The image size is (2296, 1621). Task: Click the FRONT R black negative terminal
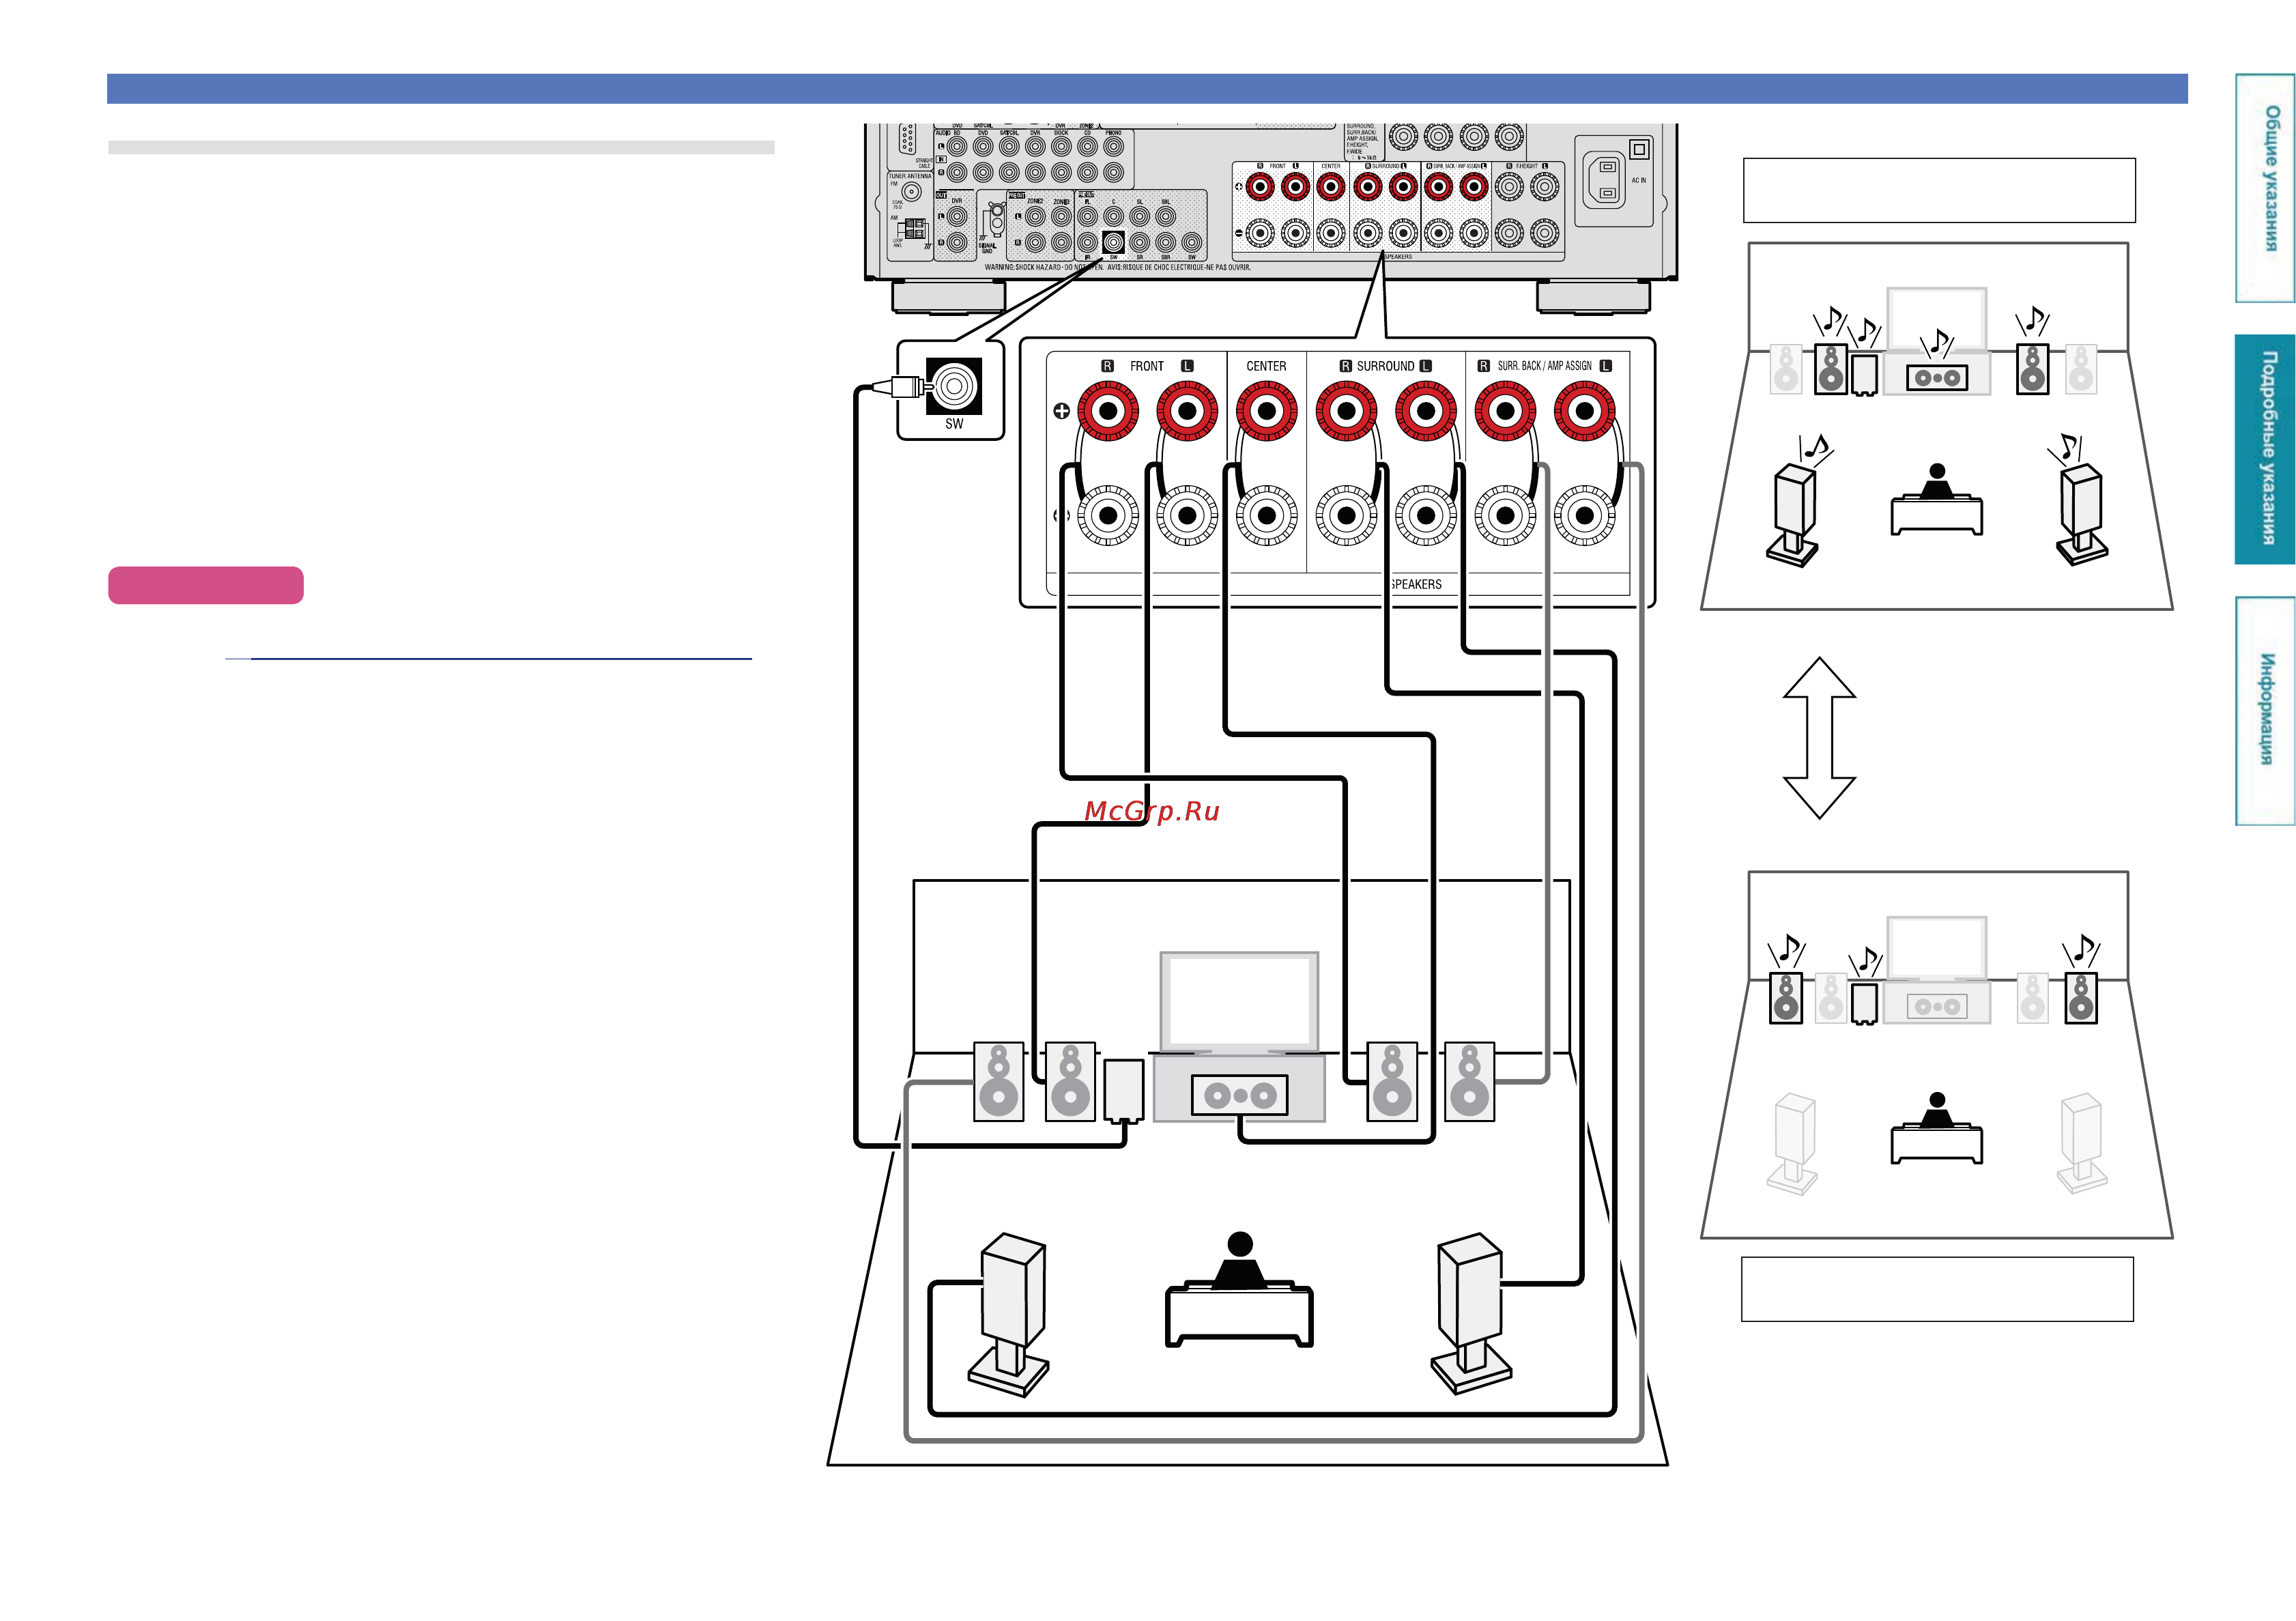[x=1108, y=515]
